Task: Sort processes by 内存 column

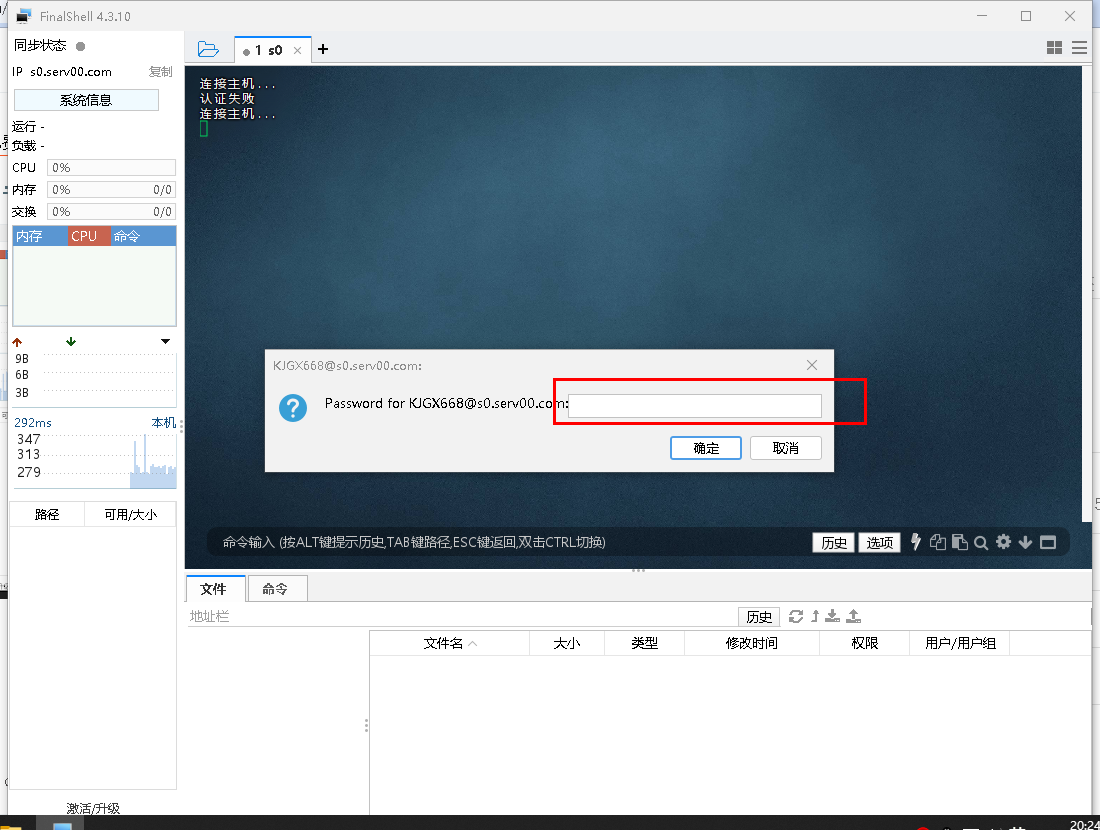Action: (x=40, y=236)
